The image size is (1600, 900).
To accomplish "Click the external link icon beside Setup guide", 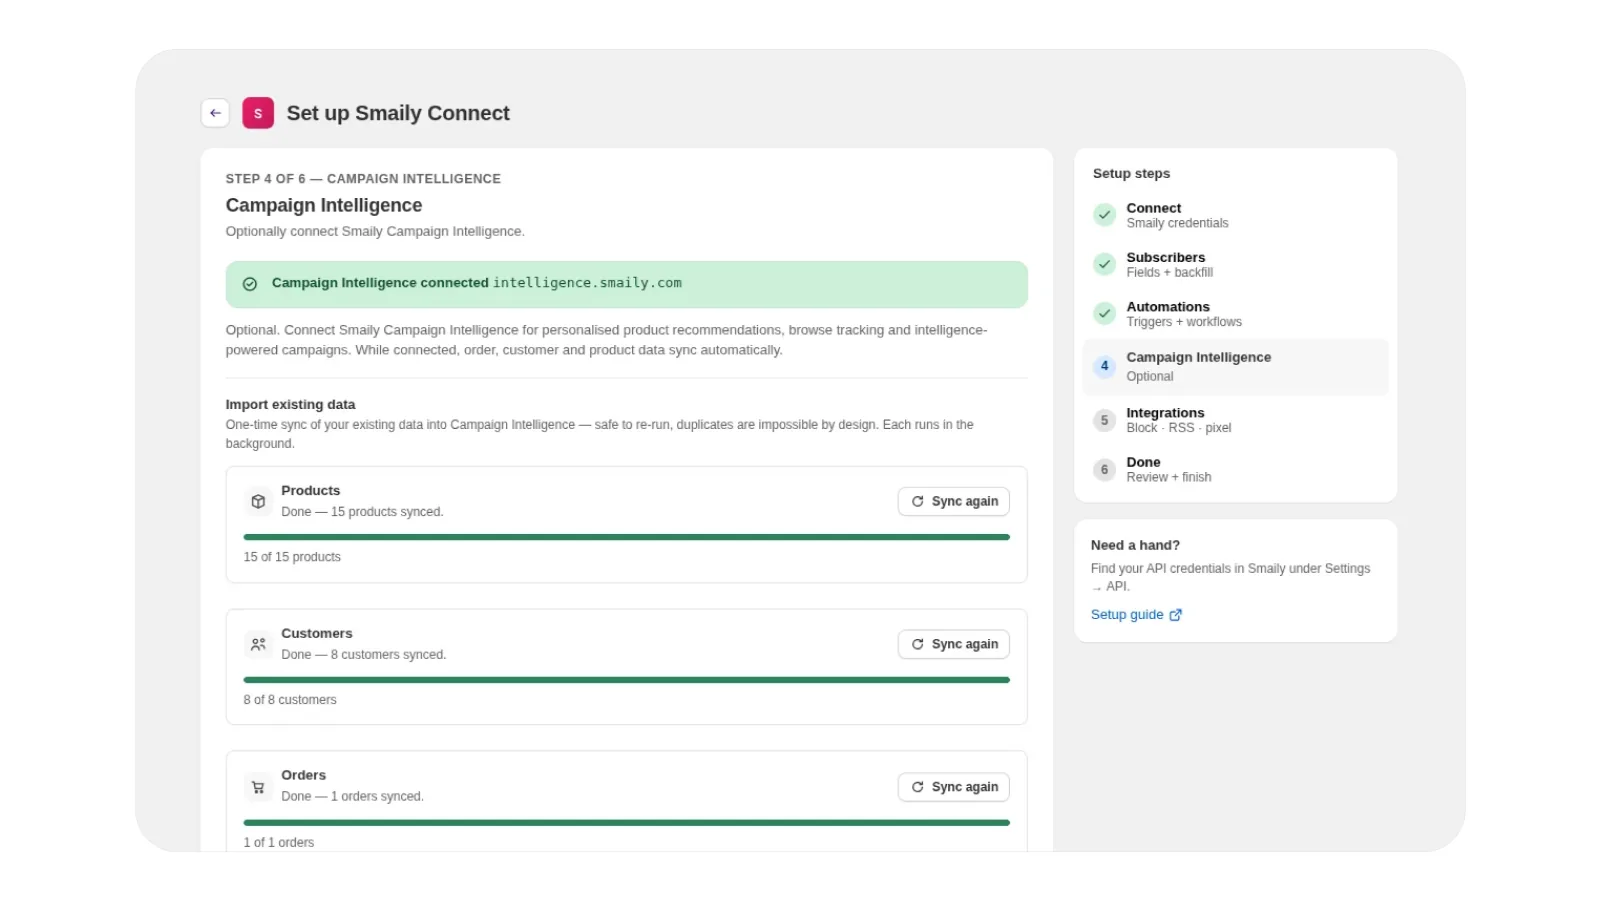I will (x=1176, y=615).
